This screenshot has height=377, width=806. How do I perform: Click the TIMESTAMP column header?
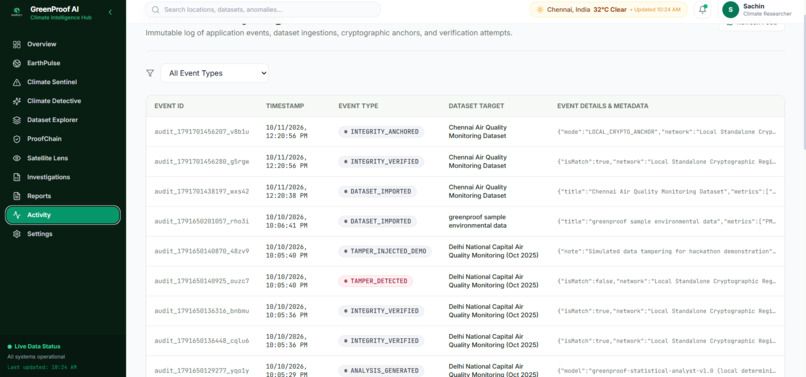click(x=285, y=106)
